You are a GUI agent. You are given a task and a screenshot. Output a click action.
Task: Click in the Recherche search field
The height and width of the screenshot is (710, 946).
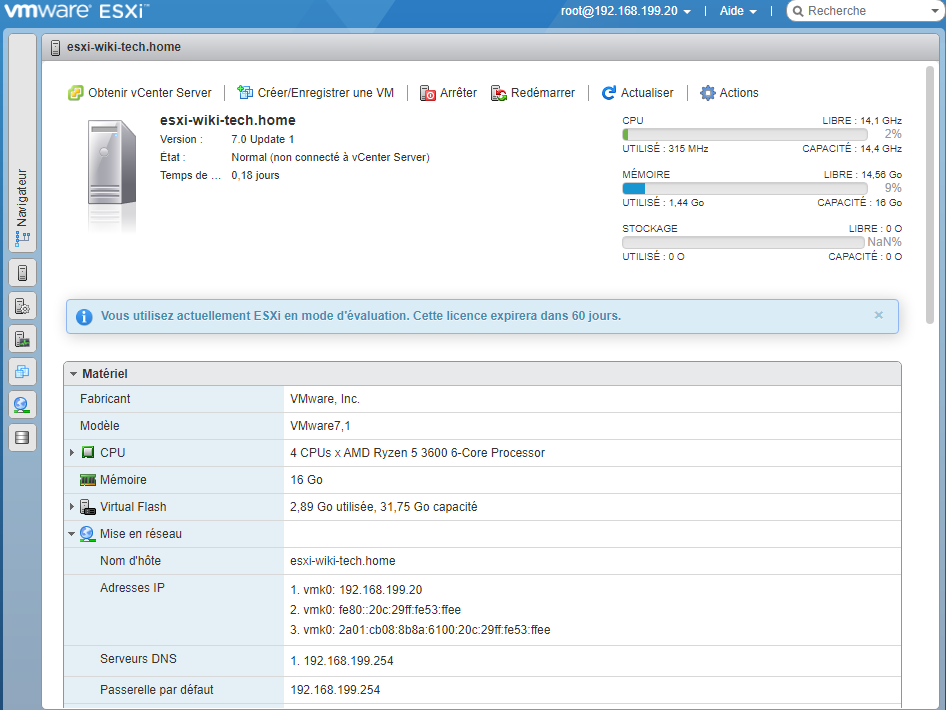click(x=868, y=11)
